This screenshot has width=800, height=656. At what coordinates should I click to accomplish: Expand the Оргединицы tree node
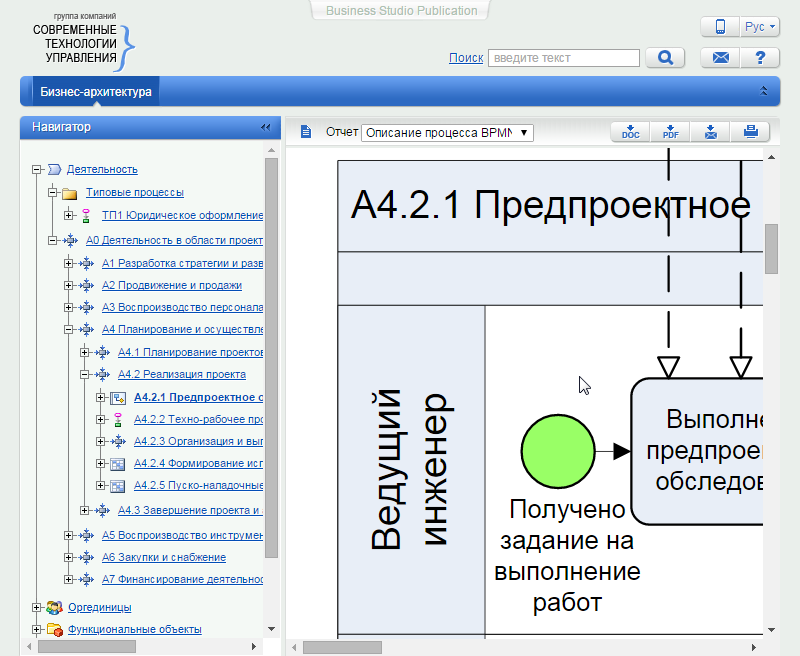pyautogui.click(x=37, y=607)
